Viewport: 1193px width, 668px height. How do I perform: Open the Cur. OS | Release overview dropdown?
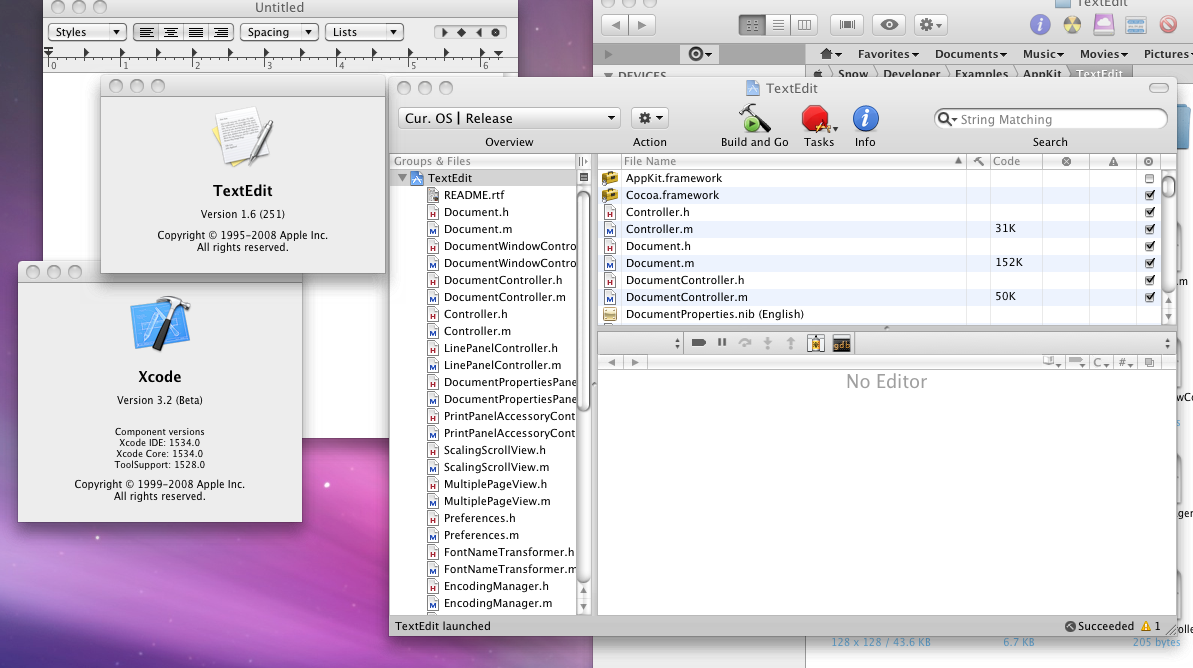pos(509,118)
